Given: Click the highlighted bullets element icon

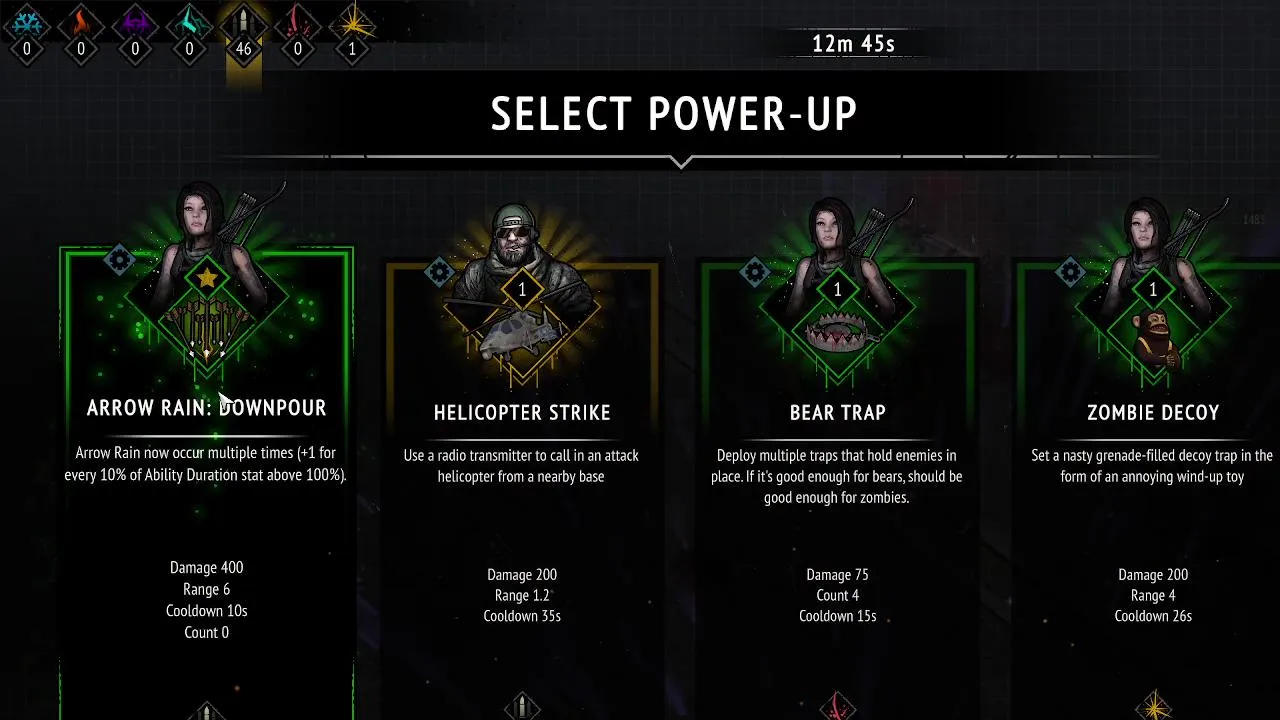Looking at the screenshot, I should [243, 21].
